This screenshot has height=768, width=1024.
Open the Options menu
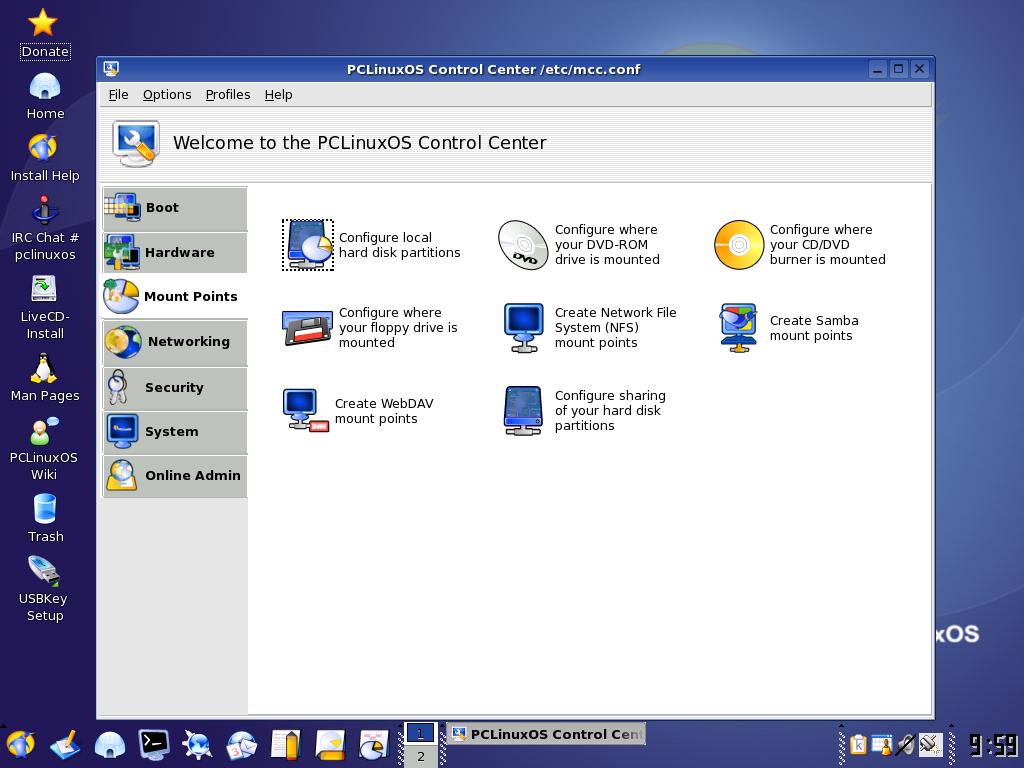coord(167,95)
